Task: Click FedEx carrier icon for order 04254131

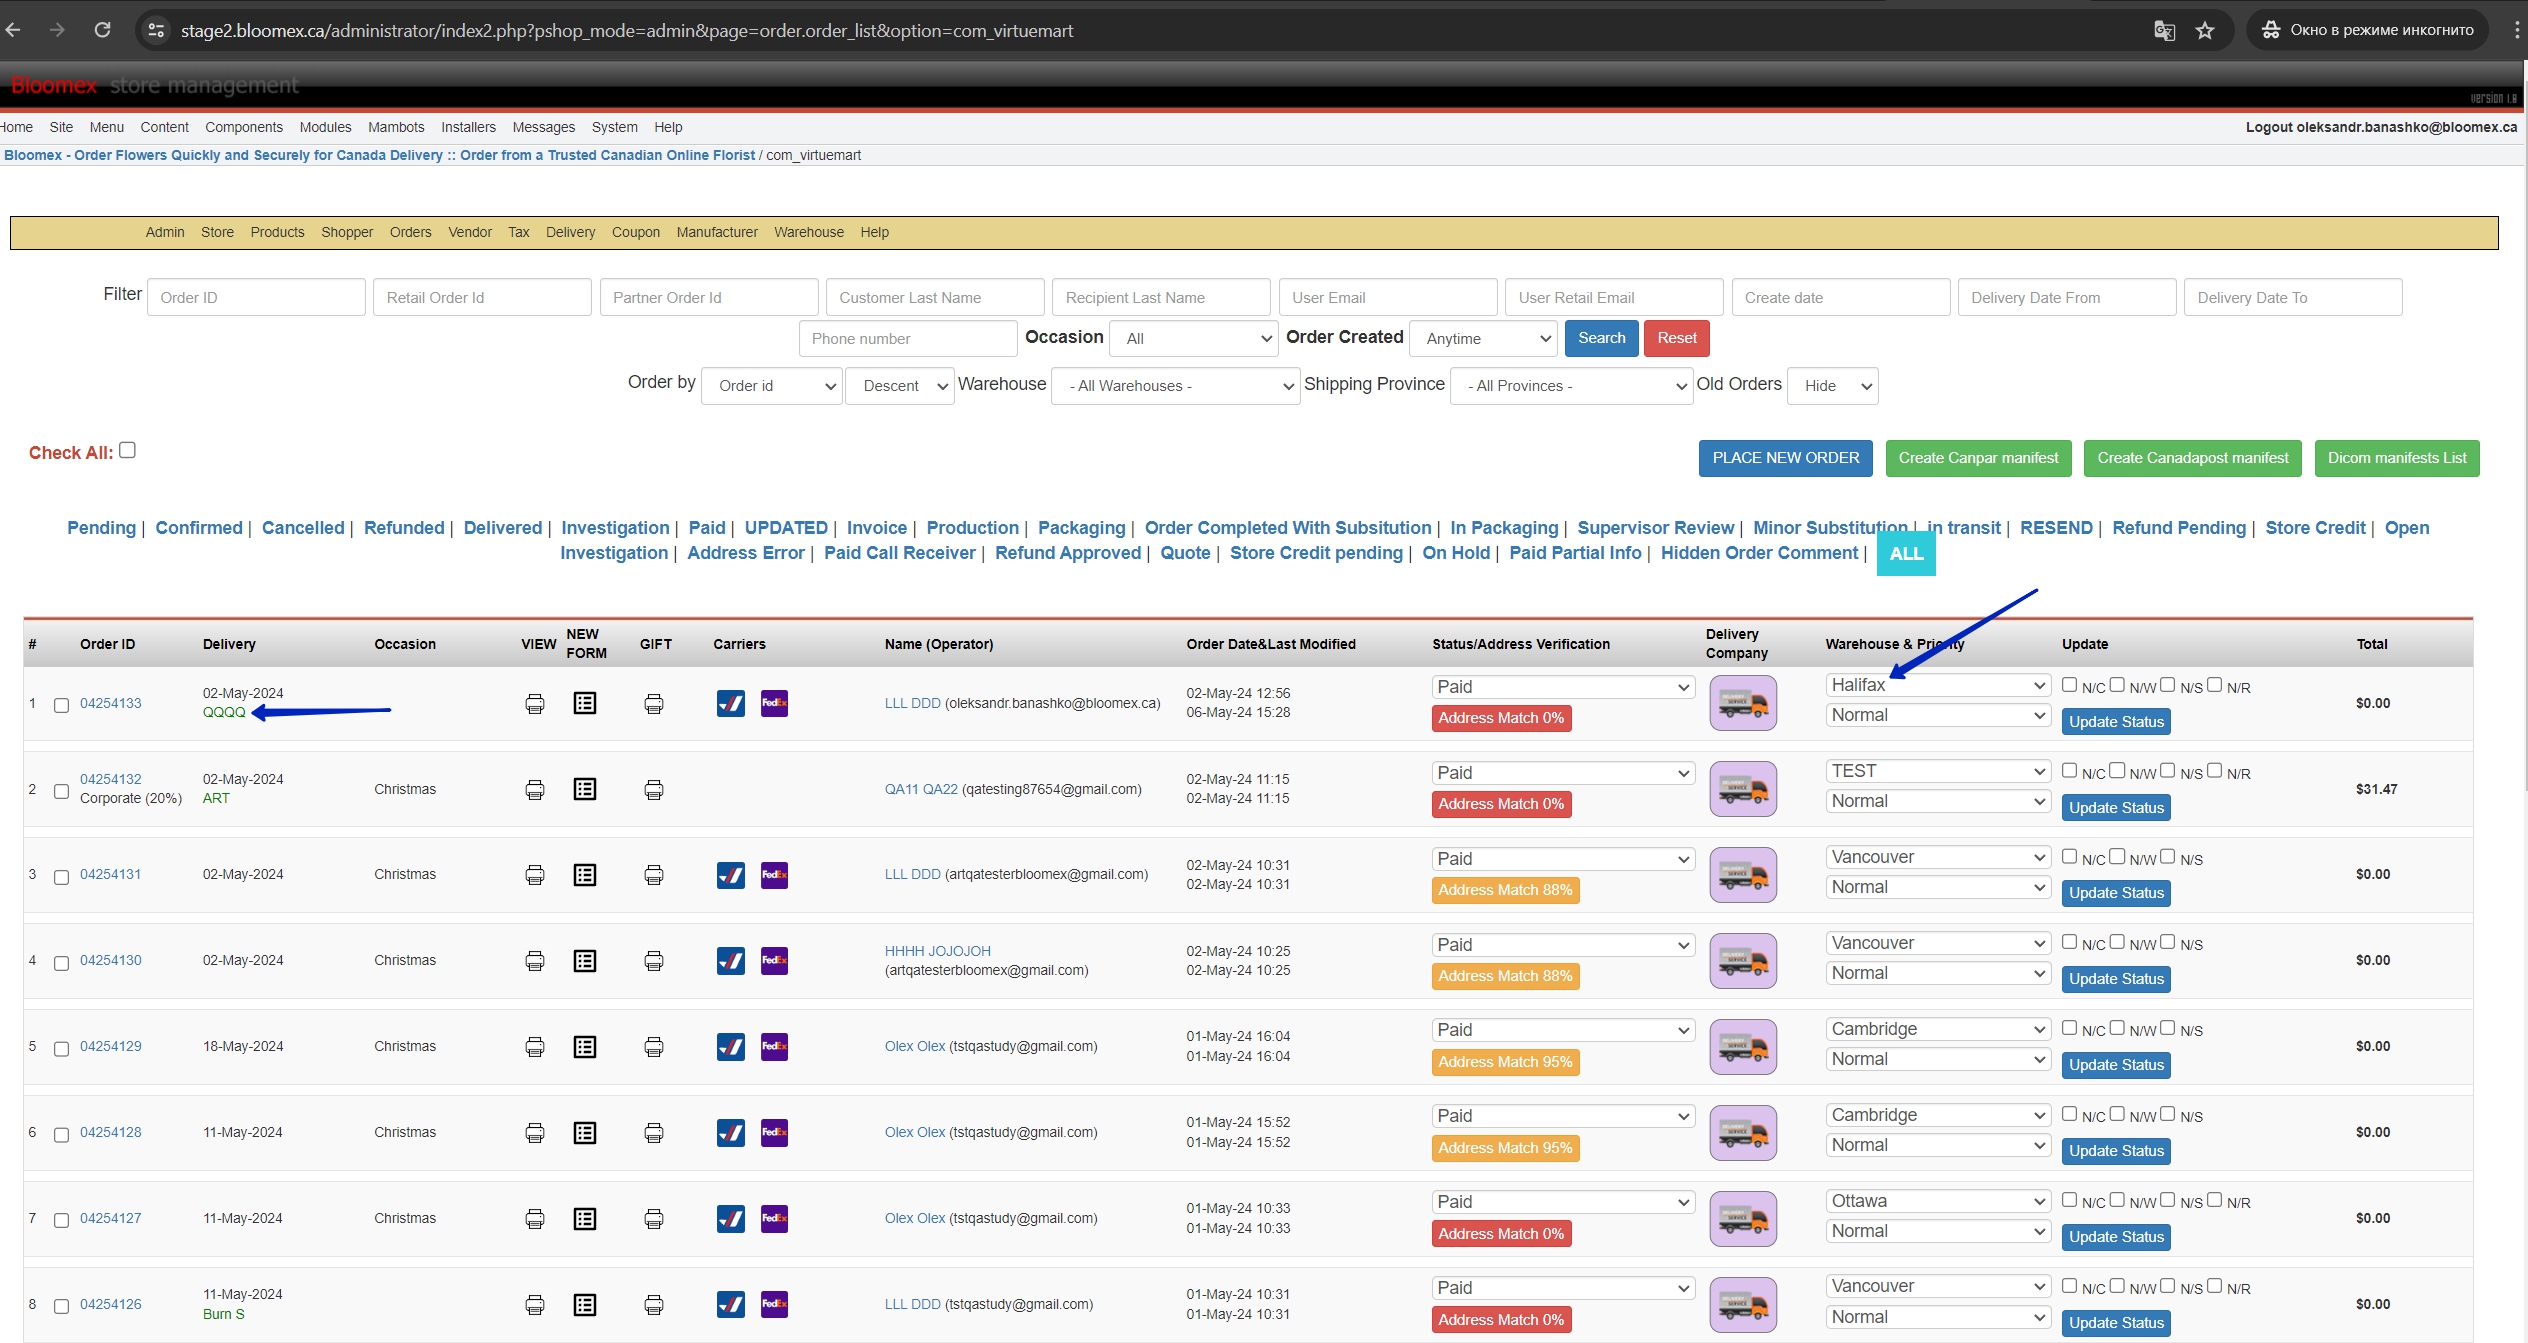Action: coord(774,875)
